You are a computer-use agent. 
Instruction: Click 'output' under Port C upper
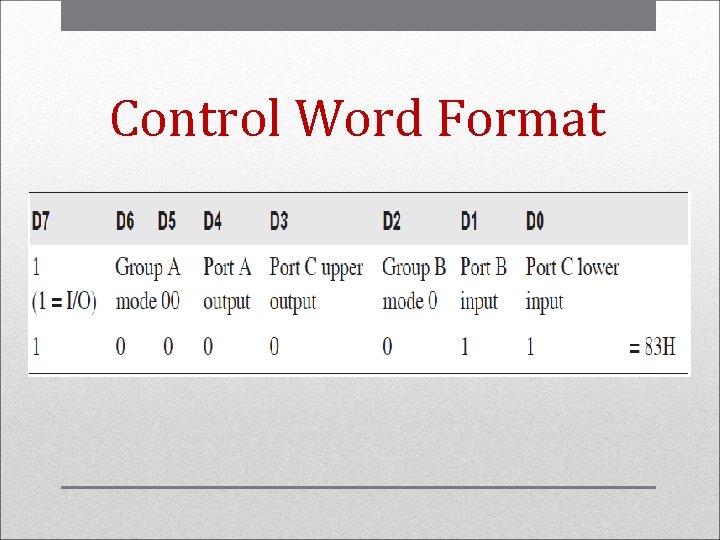[293, 303]
